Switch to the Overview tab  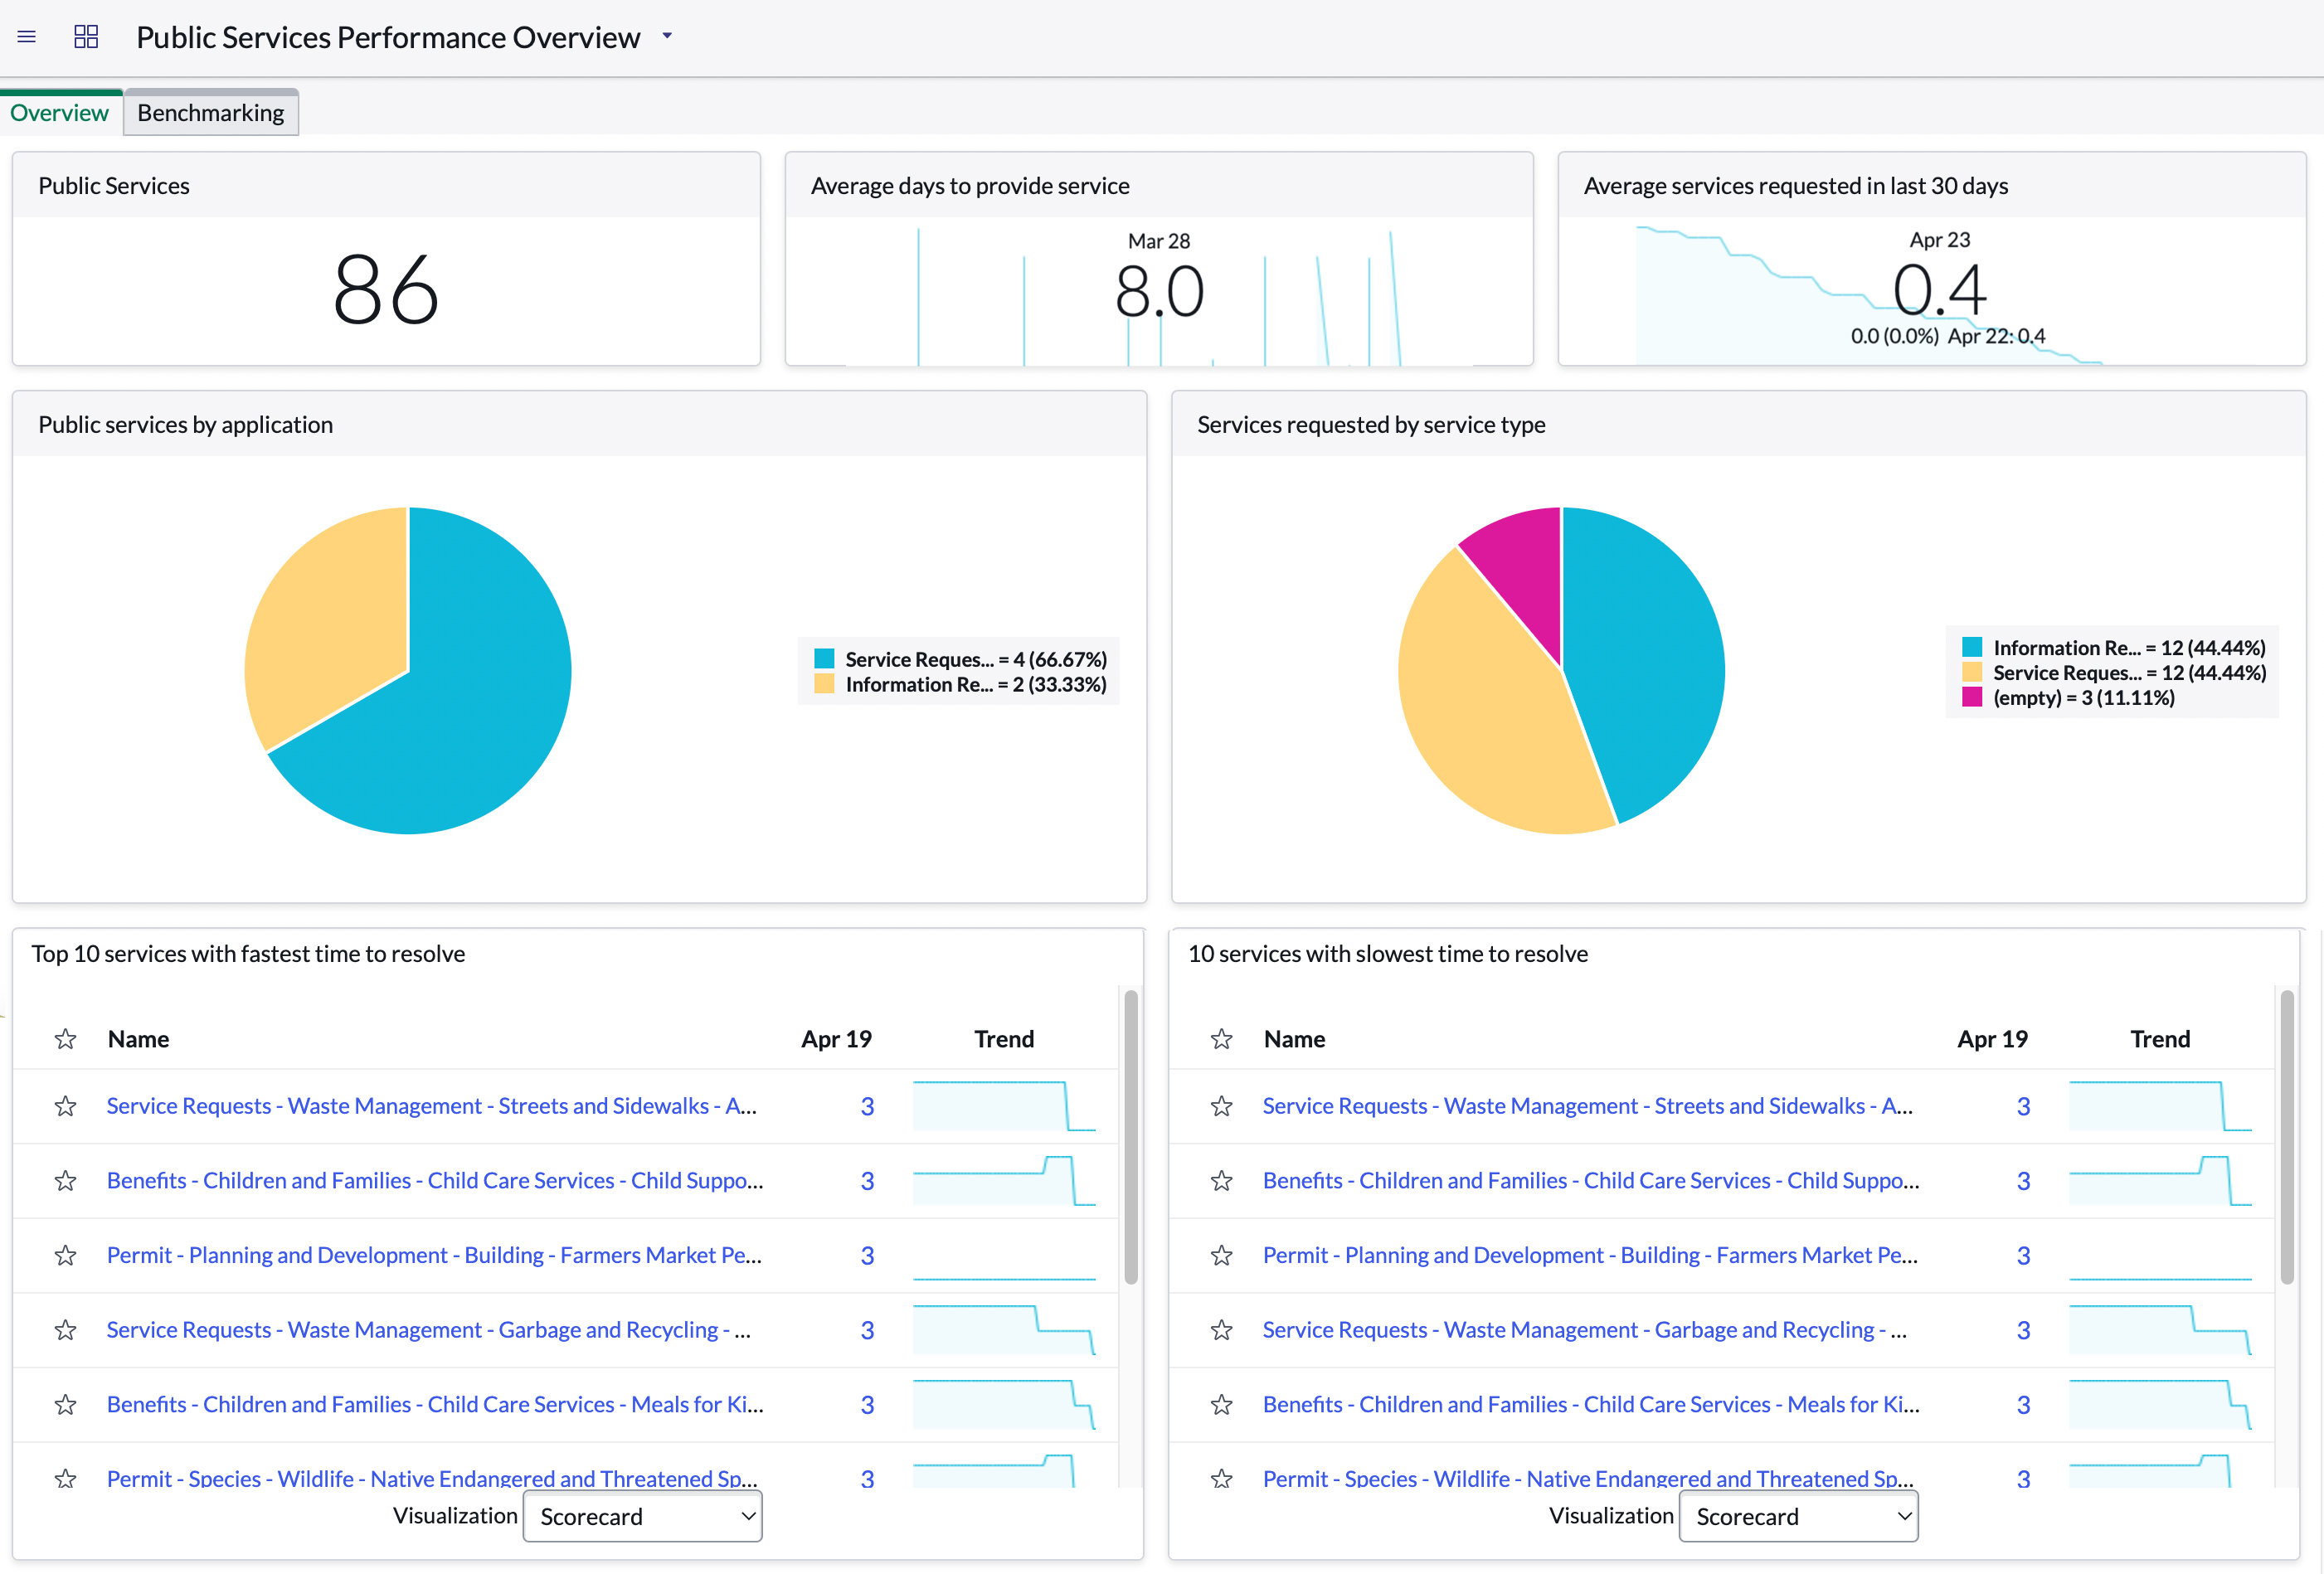point(59,113)
